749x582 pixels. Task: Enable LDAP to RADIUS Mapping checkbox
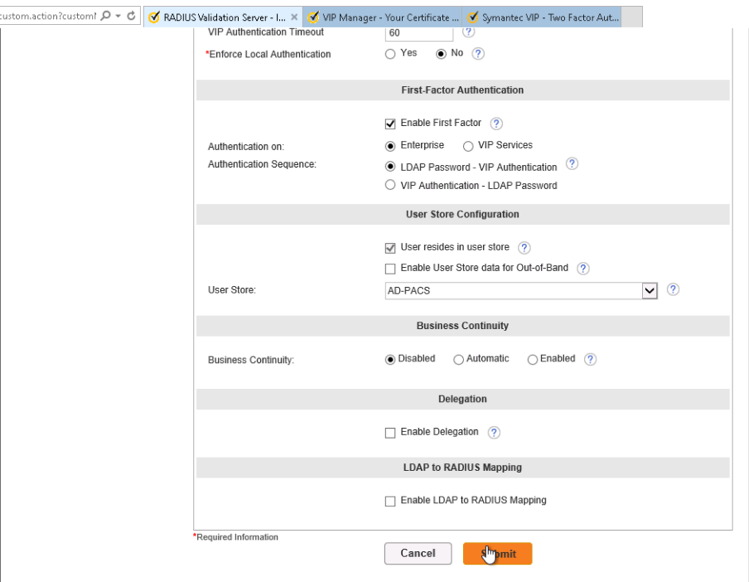[390, 501]
